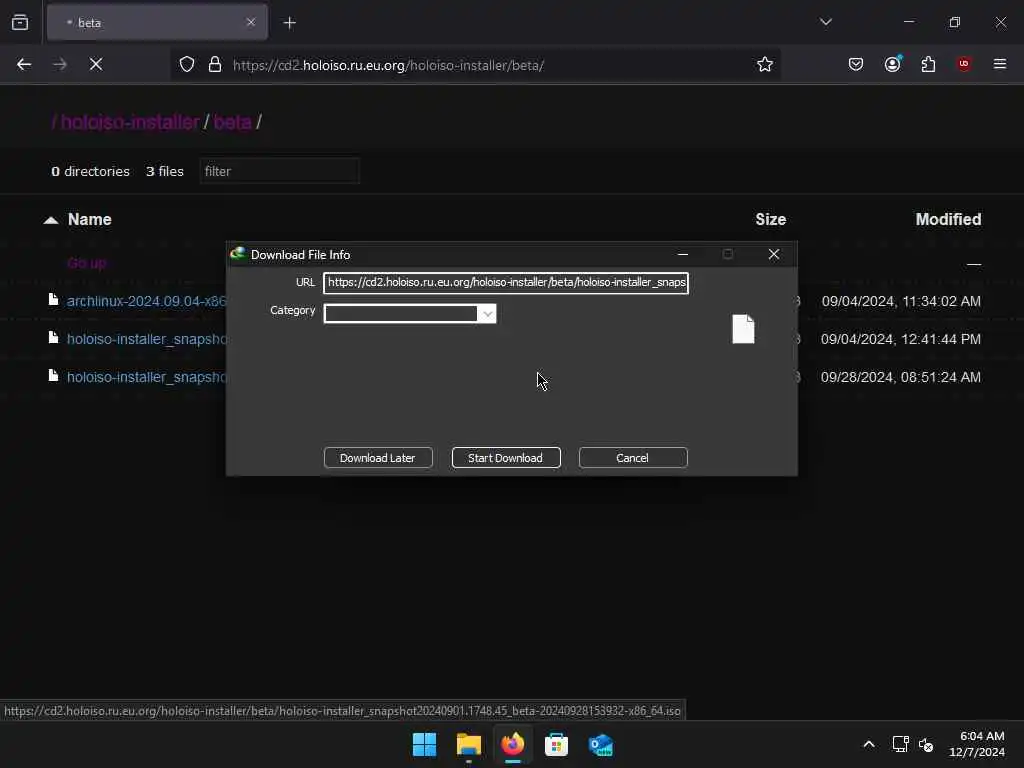
Task: Open File Explorer from the taskbar
Action: [469, 744]
